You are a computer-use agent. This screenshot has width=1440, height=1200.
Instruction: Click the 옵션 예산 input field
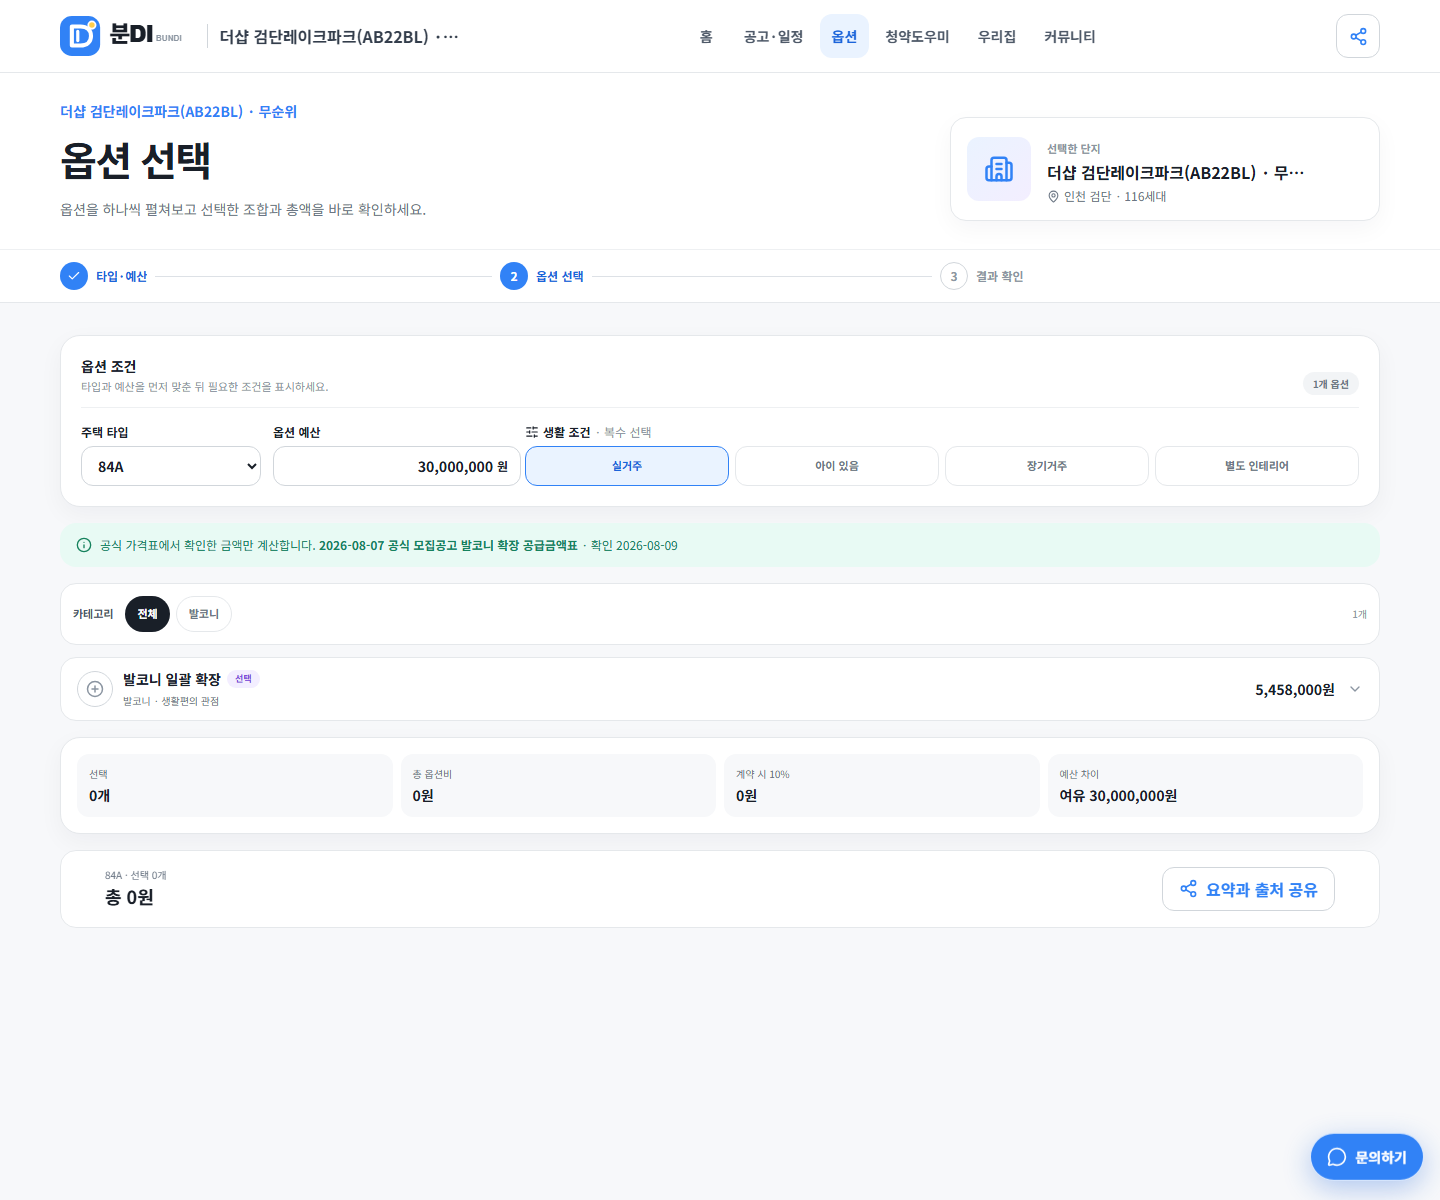click(x=397, y=466)
